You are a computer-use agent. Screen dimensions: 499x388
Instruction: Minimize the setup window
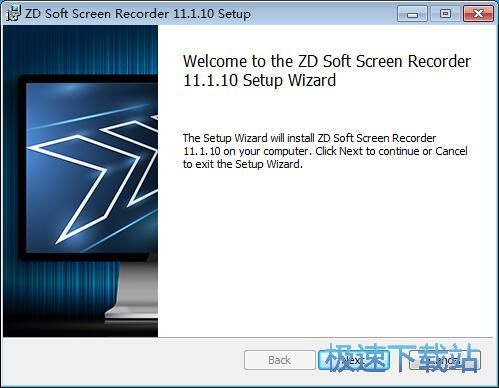(412, 14)
